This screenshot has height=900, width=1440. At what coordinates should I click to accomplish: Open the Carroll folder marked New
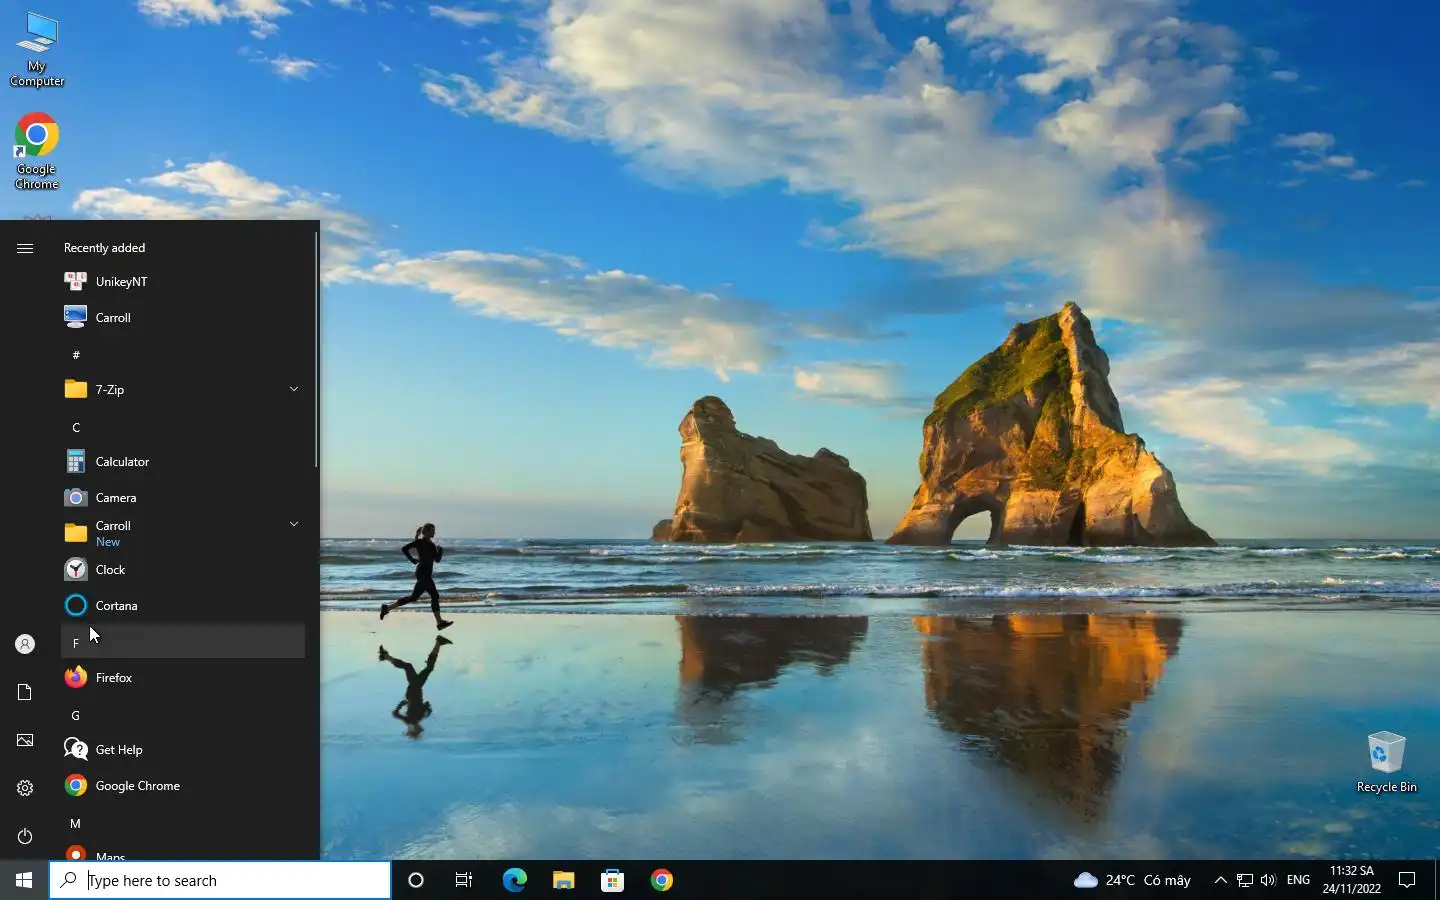[x=183, y=533]
